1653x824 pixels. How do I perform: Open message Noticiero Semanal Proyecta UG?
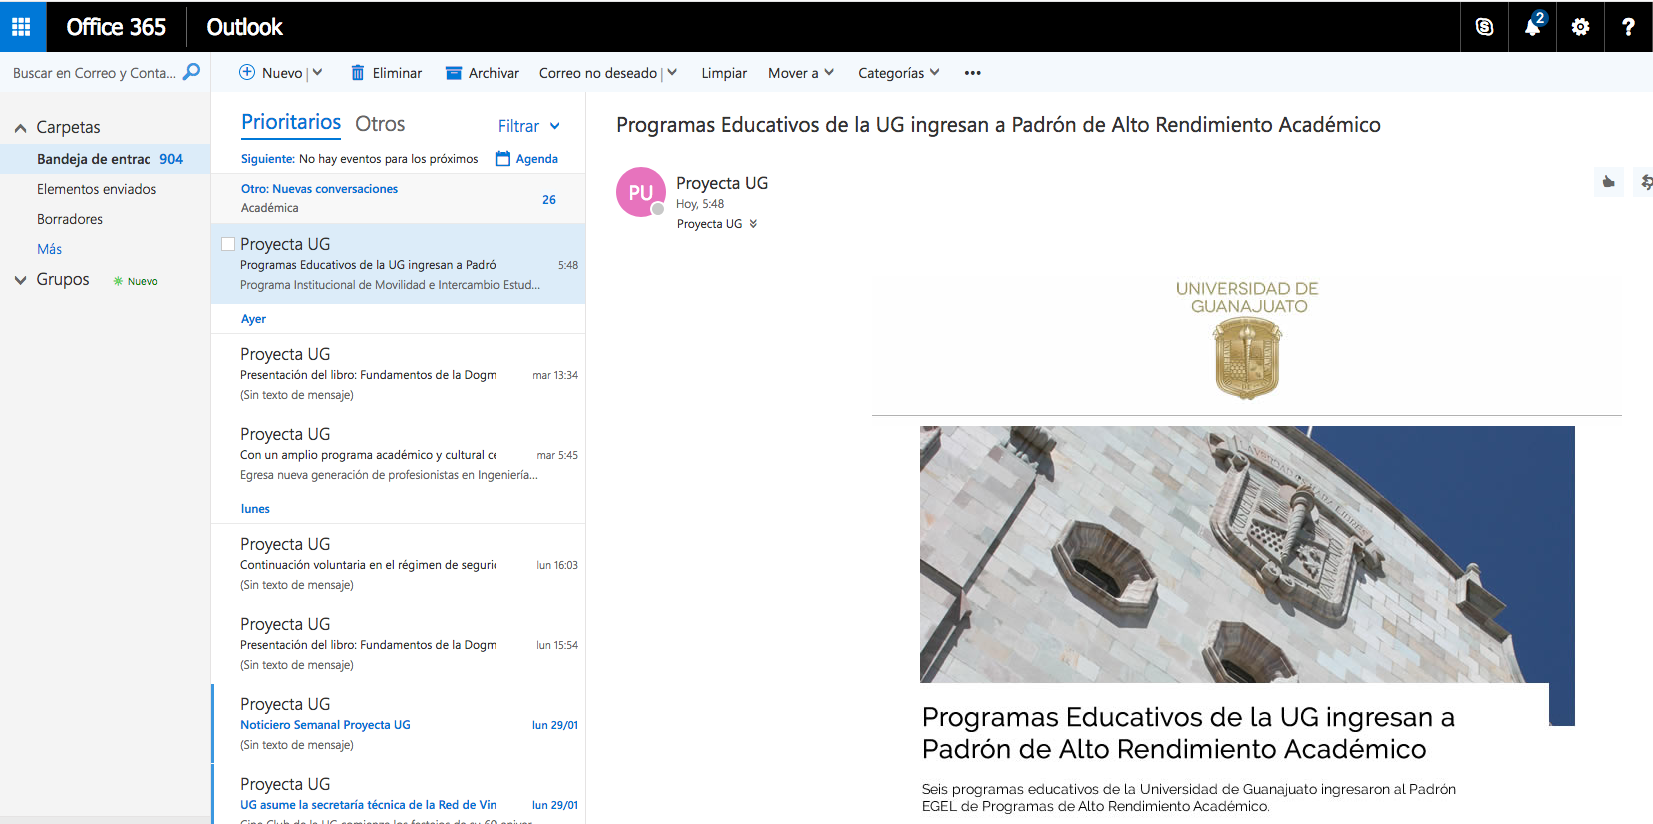pos(398,724)
